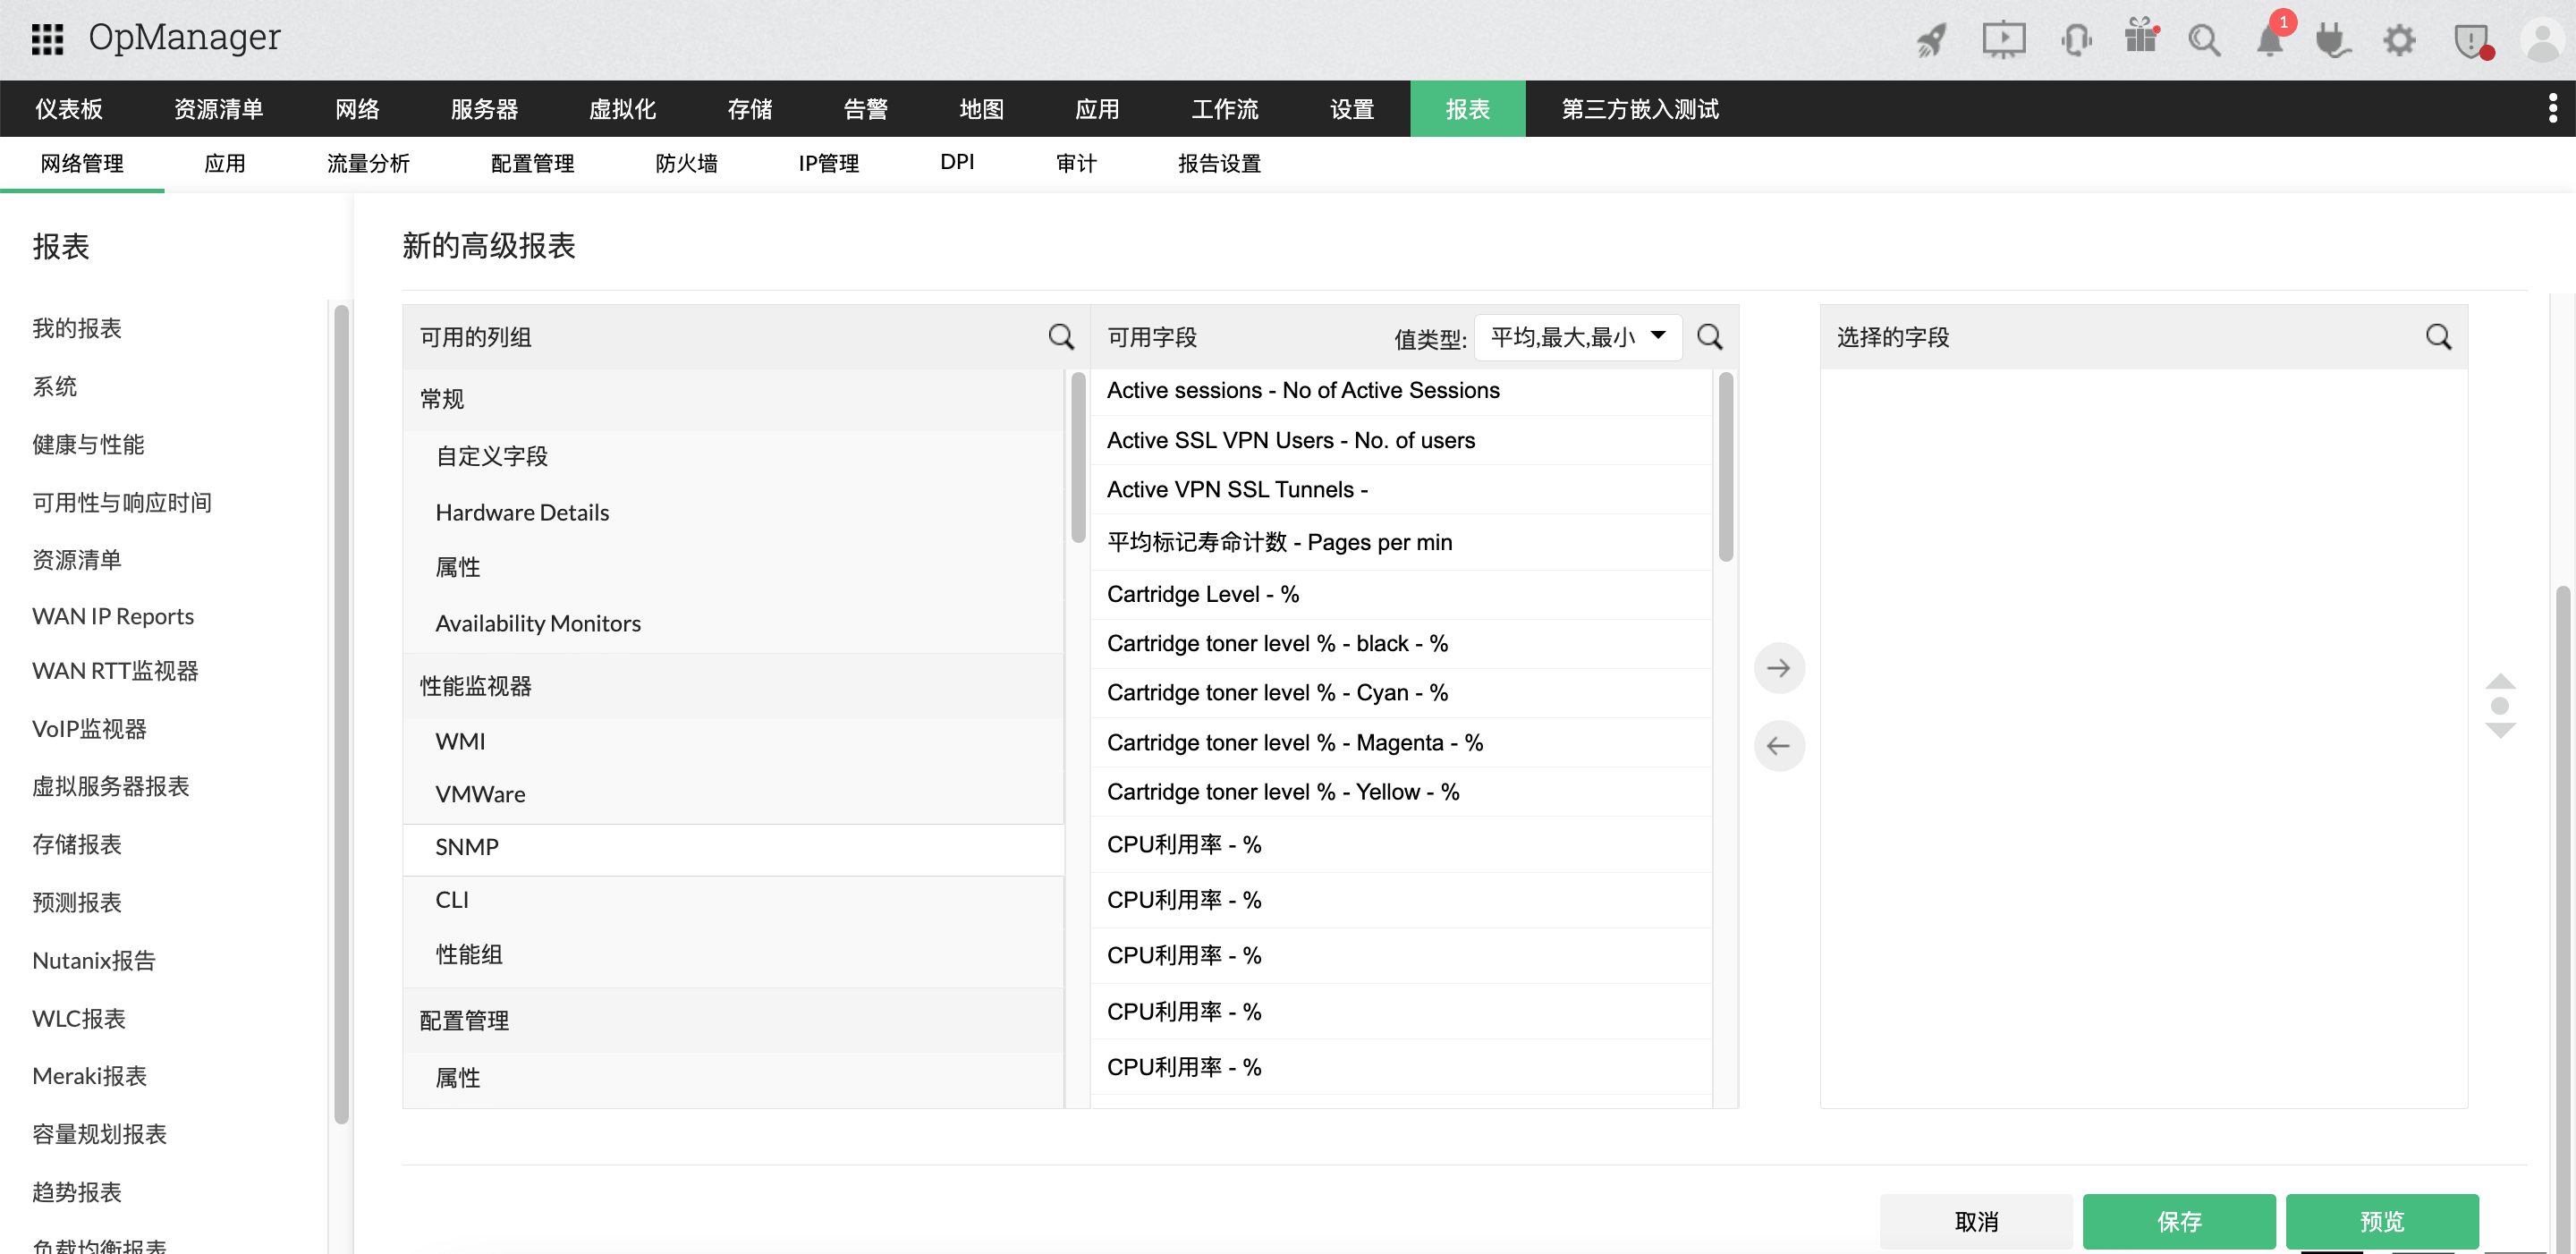Image resolution: width=2576 pixels, height=1254 pixels.
Task: Open the apps grid menu next to OpManager logo
Action: click(x=46, y=39)
